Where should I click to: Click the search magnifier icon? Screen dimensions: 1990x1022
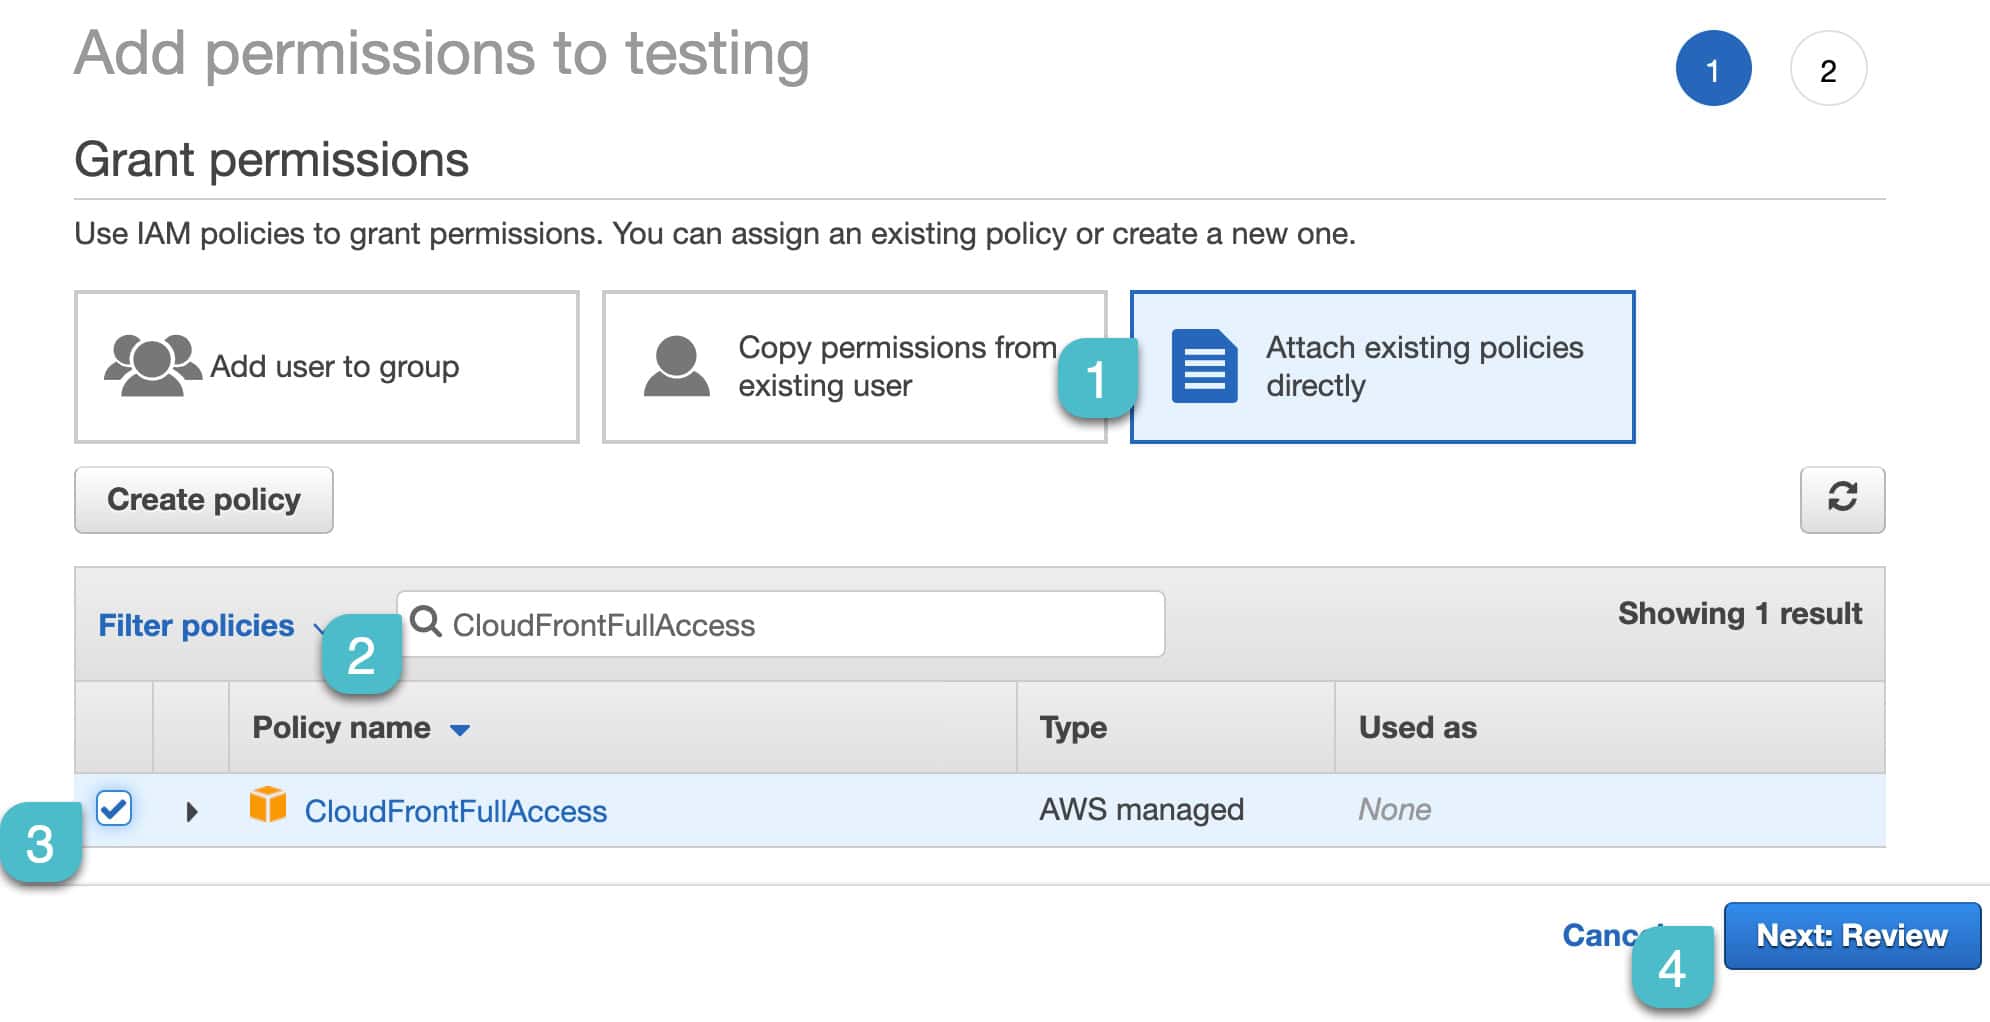[426, 621]
